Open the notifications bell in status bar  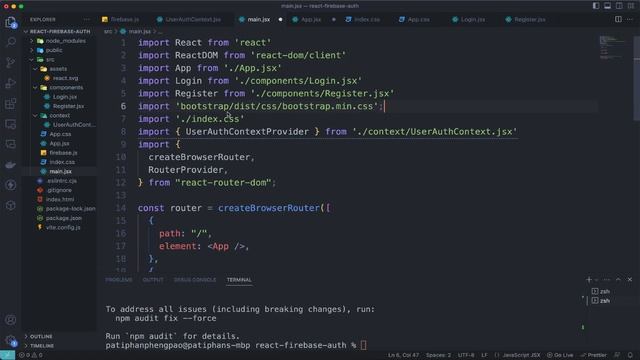(x=630, y=355)
